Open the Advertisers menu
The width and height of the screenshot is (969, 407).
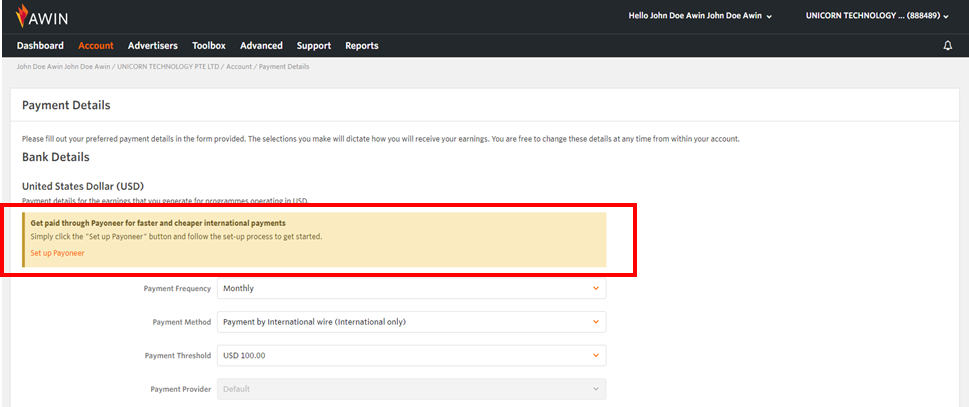click(x=153, y=46)
